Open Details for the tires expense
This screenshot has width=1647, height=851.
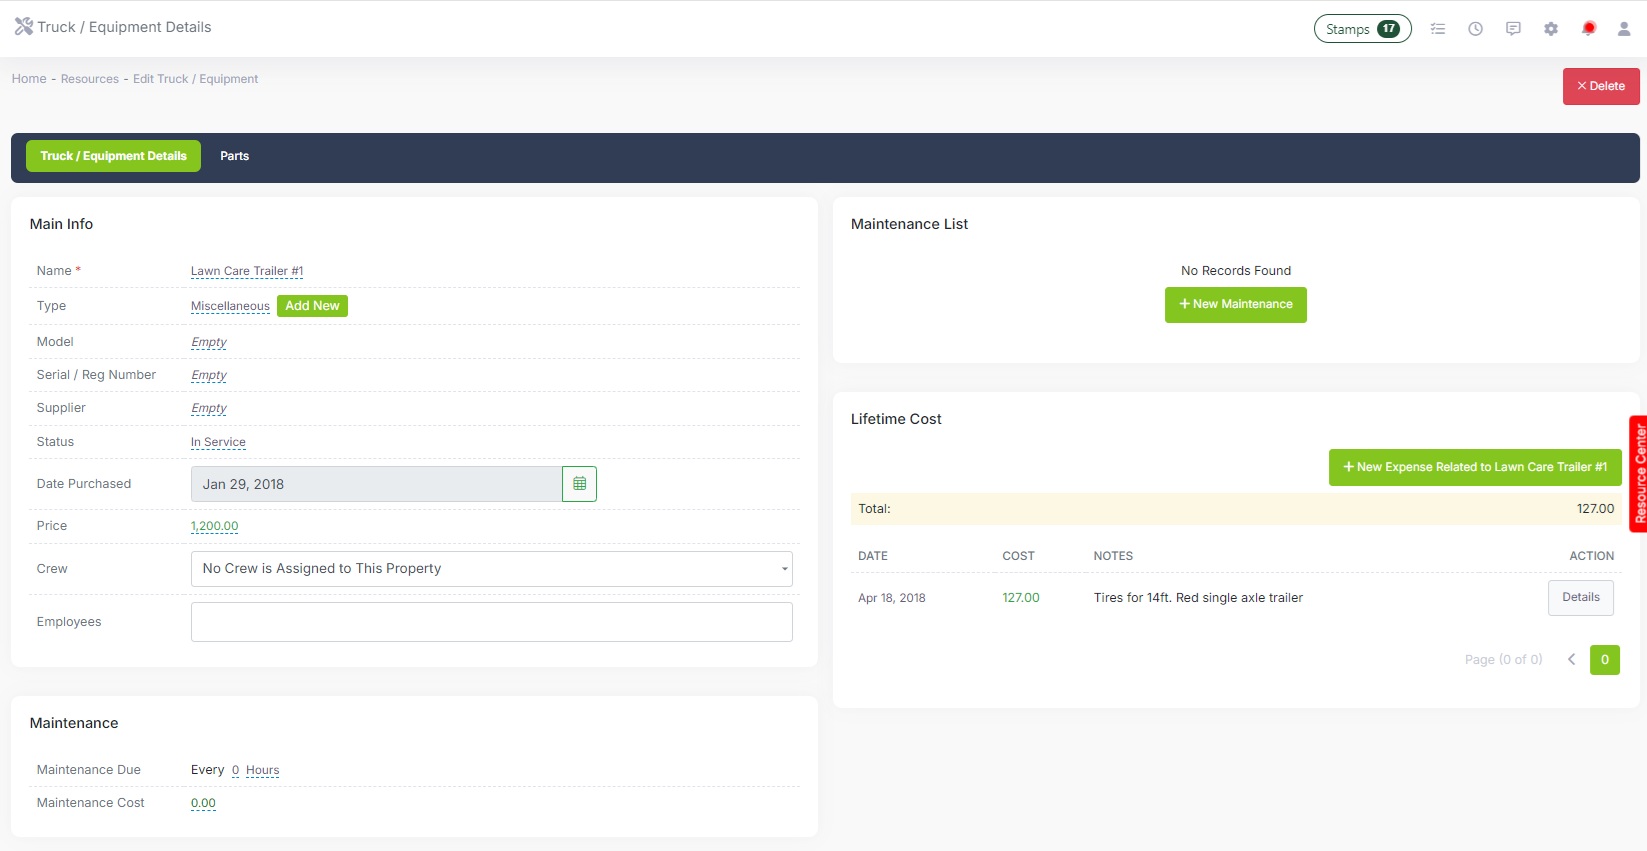pyautogui.click(x=1580, y=598)
